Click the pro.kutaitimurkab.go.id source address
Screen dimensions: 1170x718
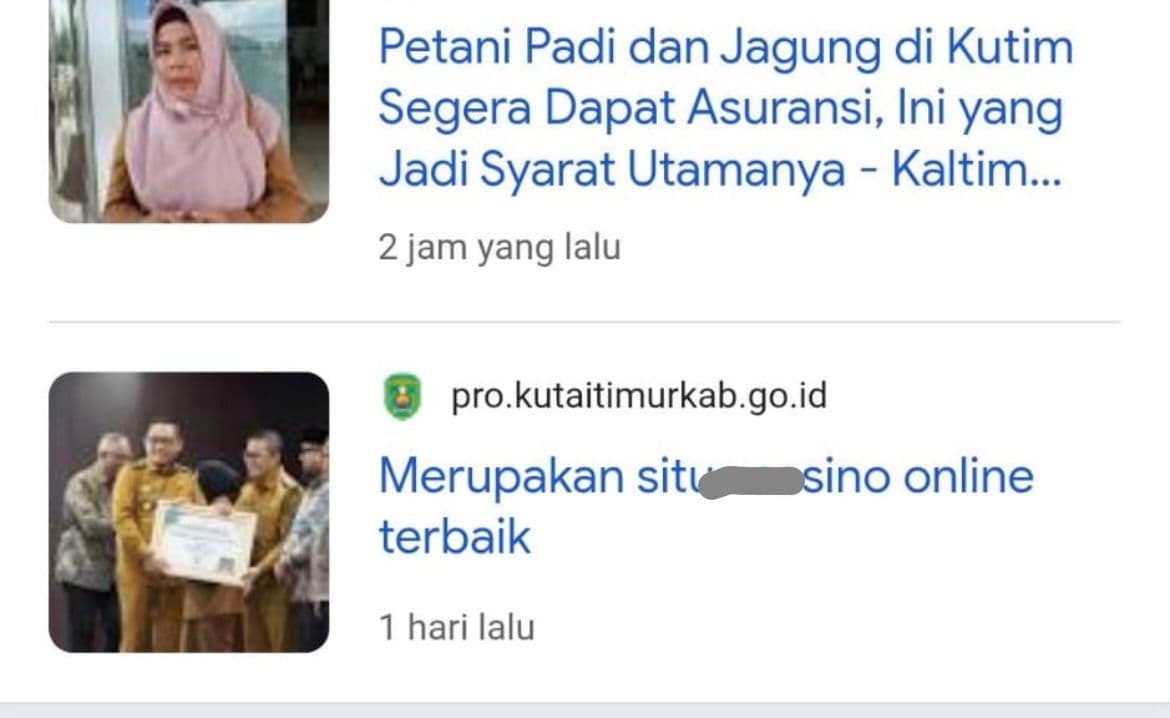[639, 396]
